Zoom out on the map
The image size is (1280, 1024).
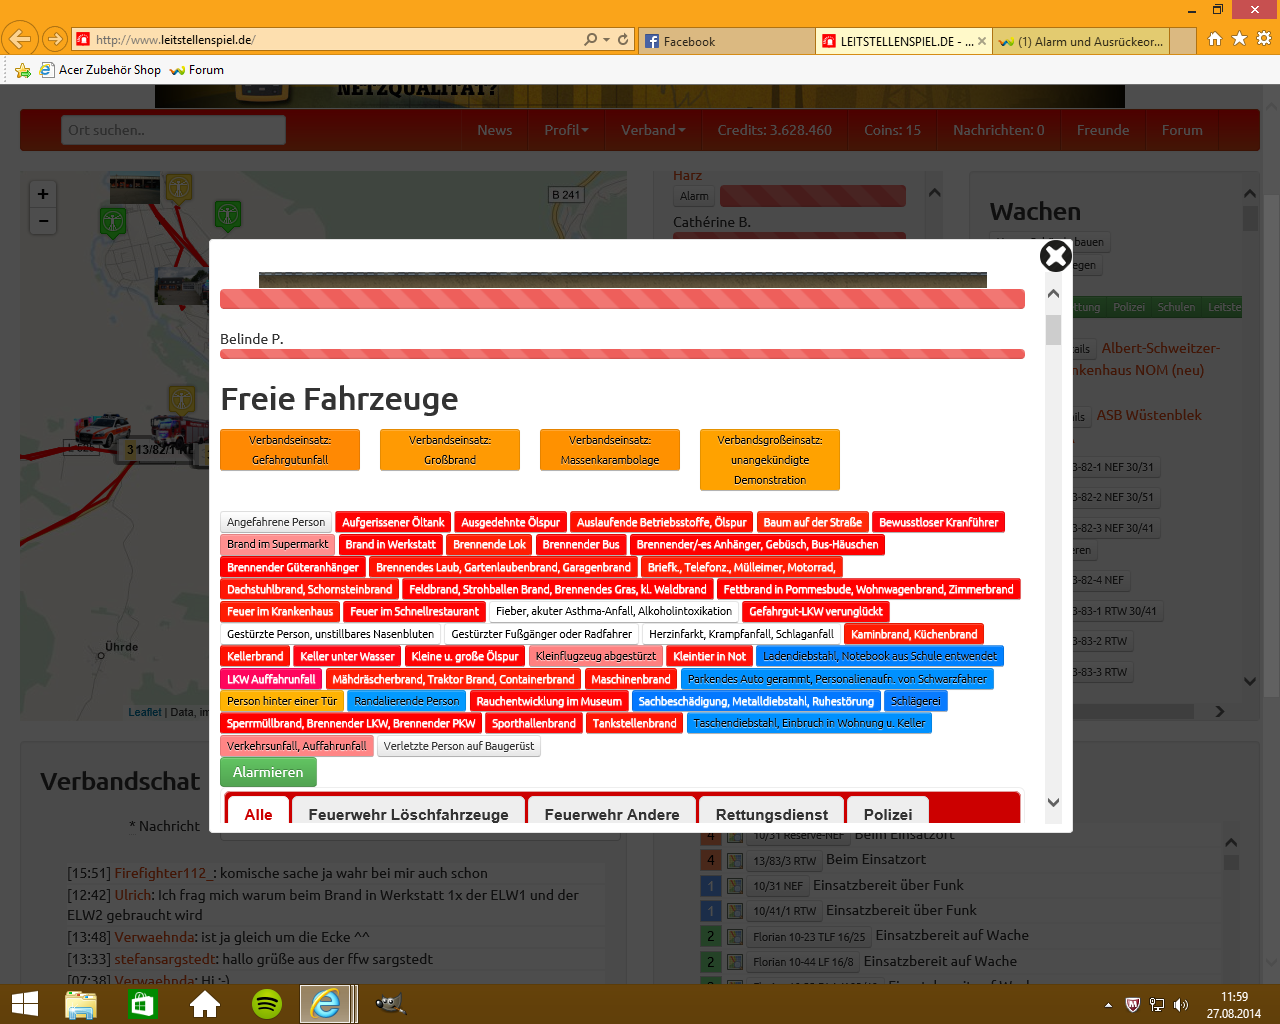coord(43,220)
